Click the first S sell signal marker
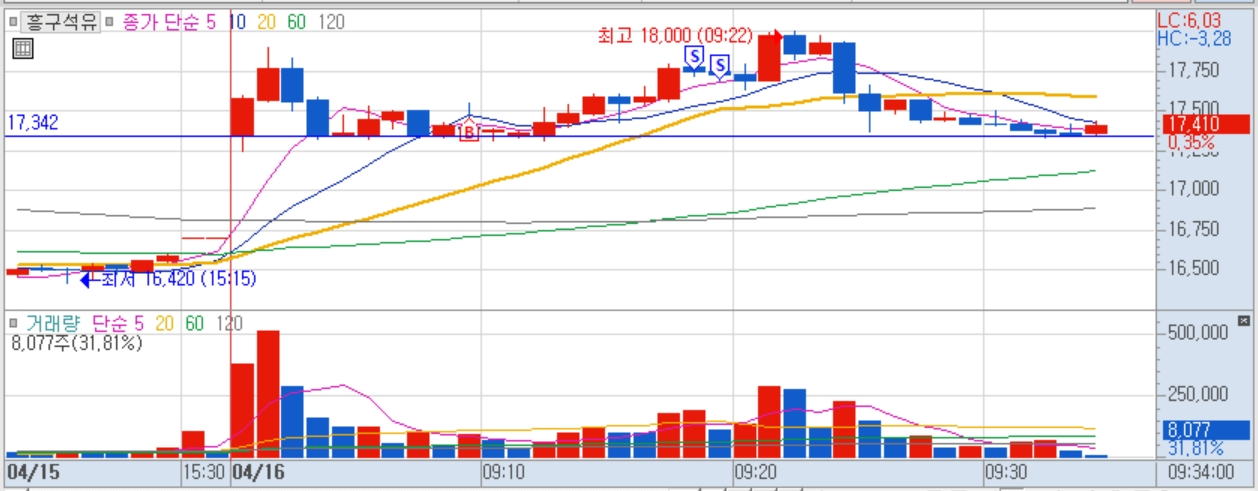 pyautogui.click(x=692, y=56)
